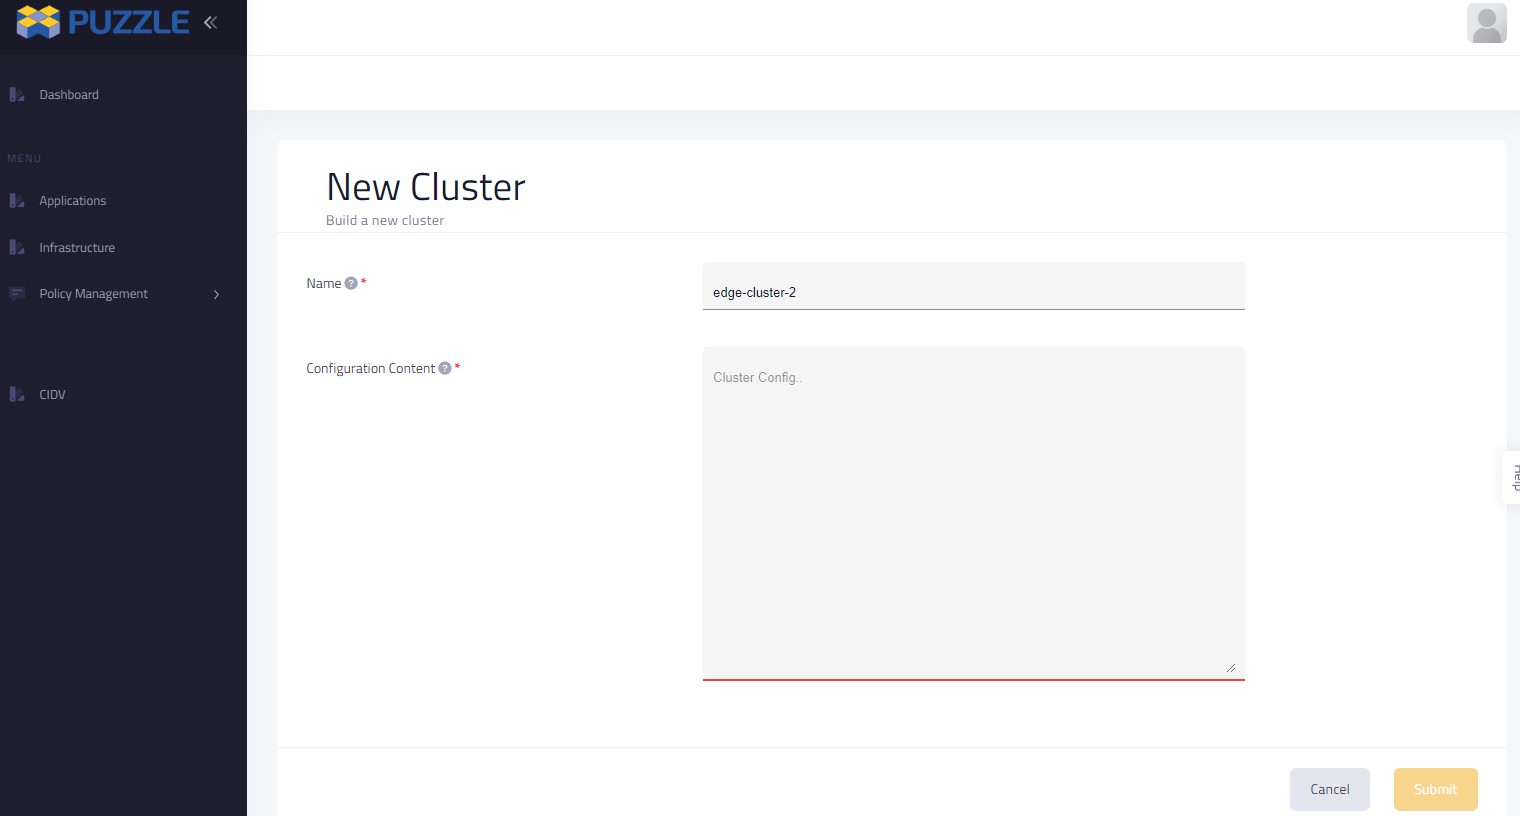Expand the Policy Management submenu arrow

[x=216, y=294]
